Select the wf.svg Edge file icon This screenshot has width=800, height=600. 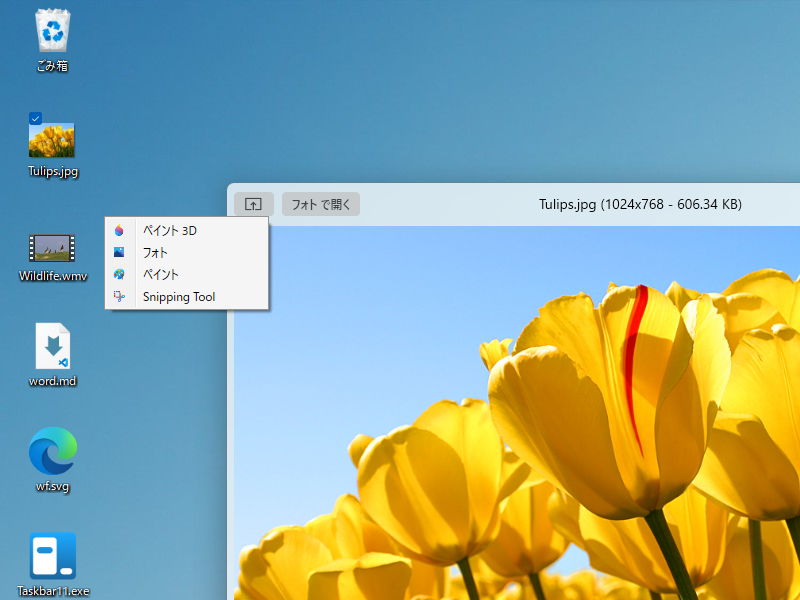click(53, 451)
